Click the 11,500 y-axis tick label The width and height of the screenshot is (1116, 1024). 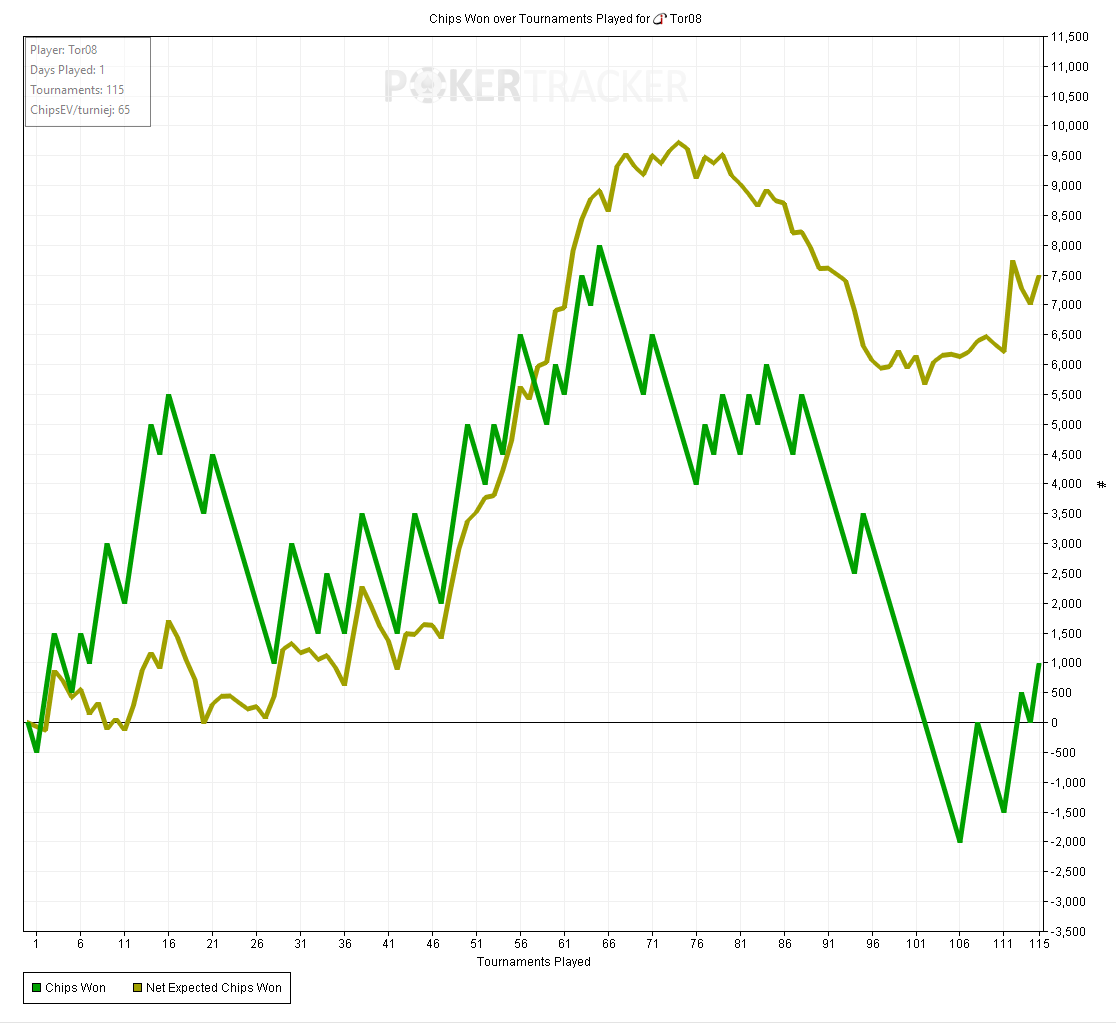(1068, 37)
